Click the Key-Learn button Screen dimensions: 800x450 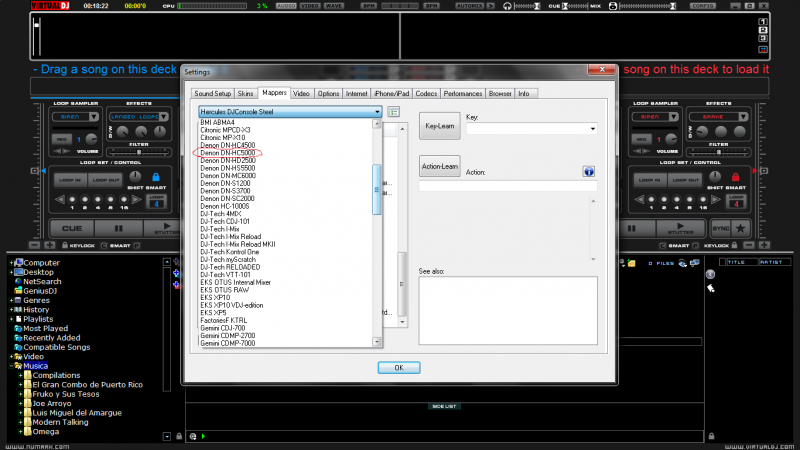tap(439, 126)
